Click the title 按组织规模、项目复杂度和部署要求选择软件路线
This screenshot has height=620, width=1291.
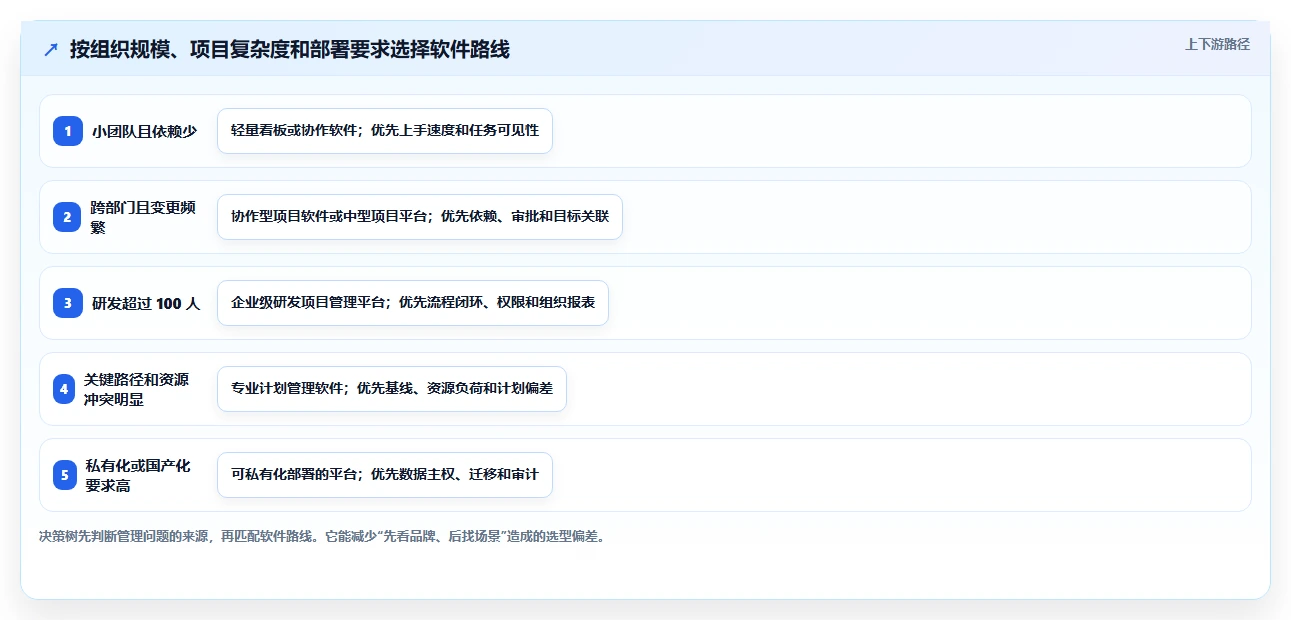point(290,49)
